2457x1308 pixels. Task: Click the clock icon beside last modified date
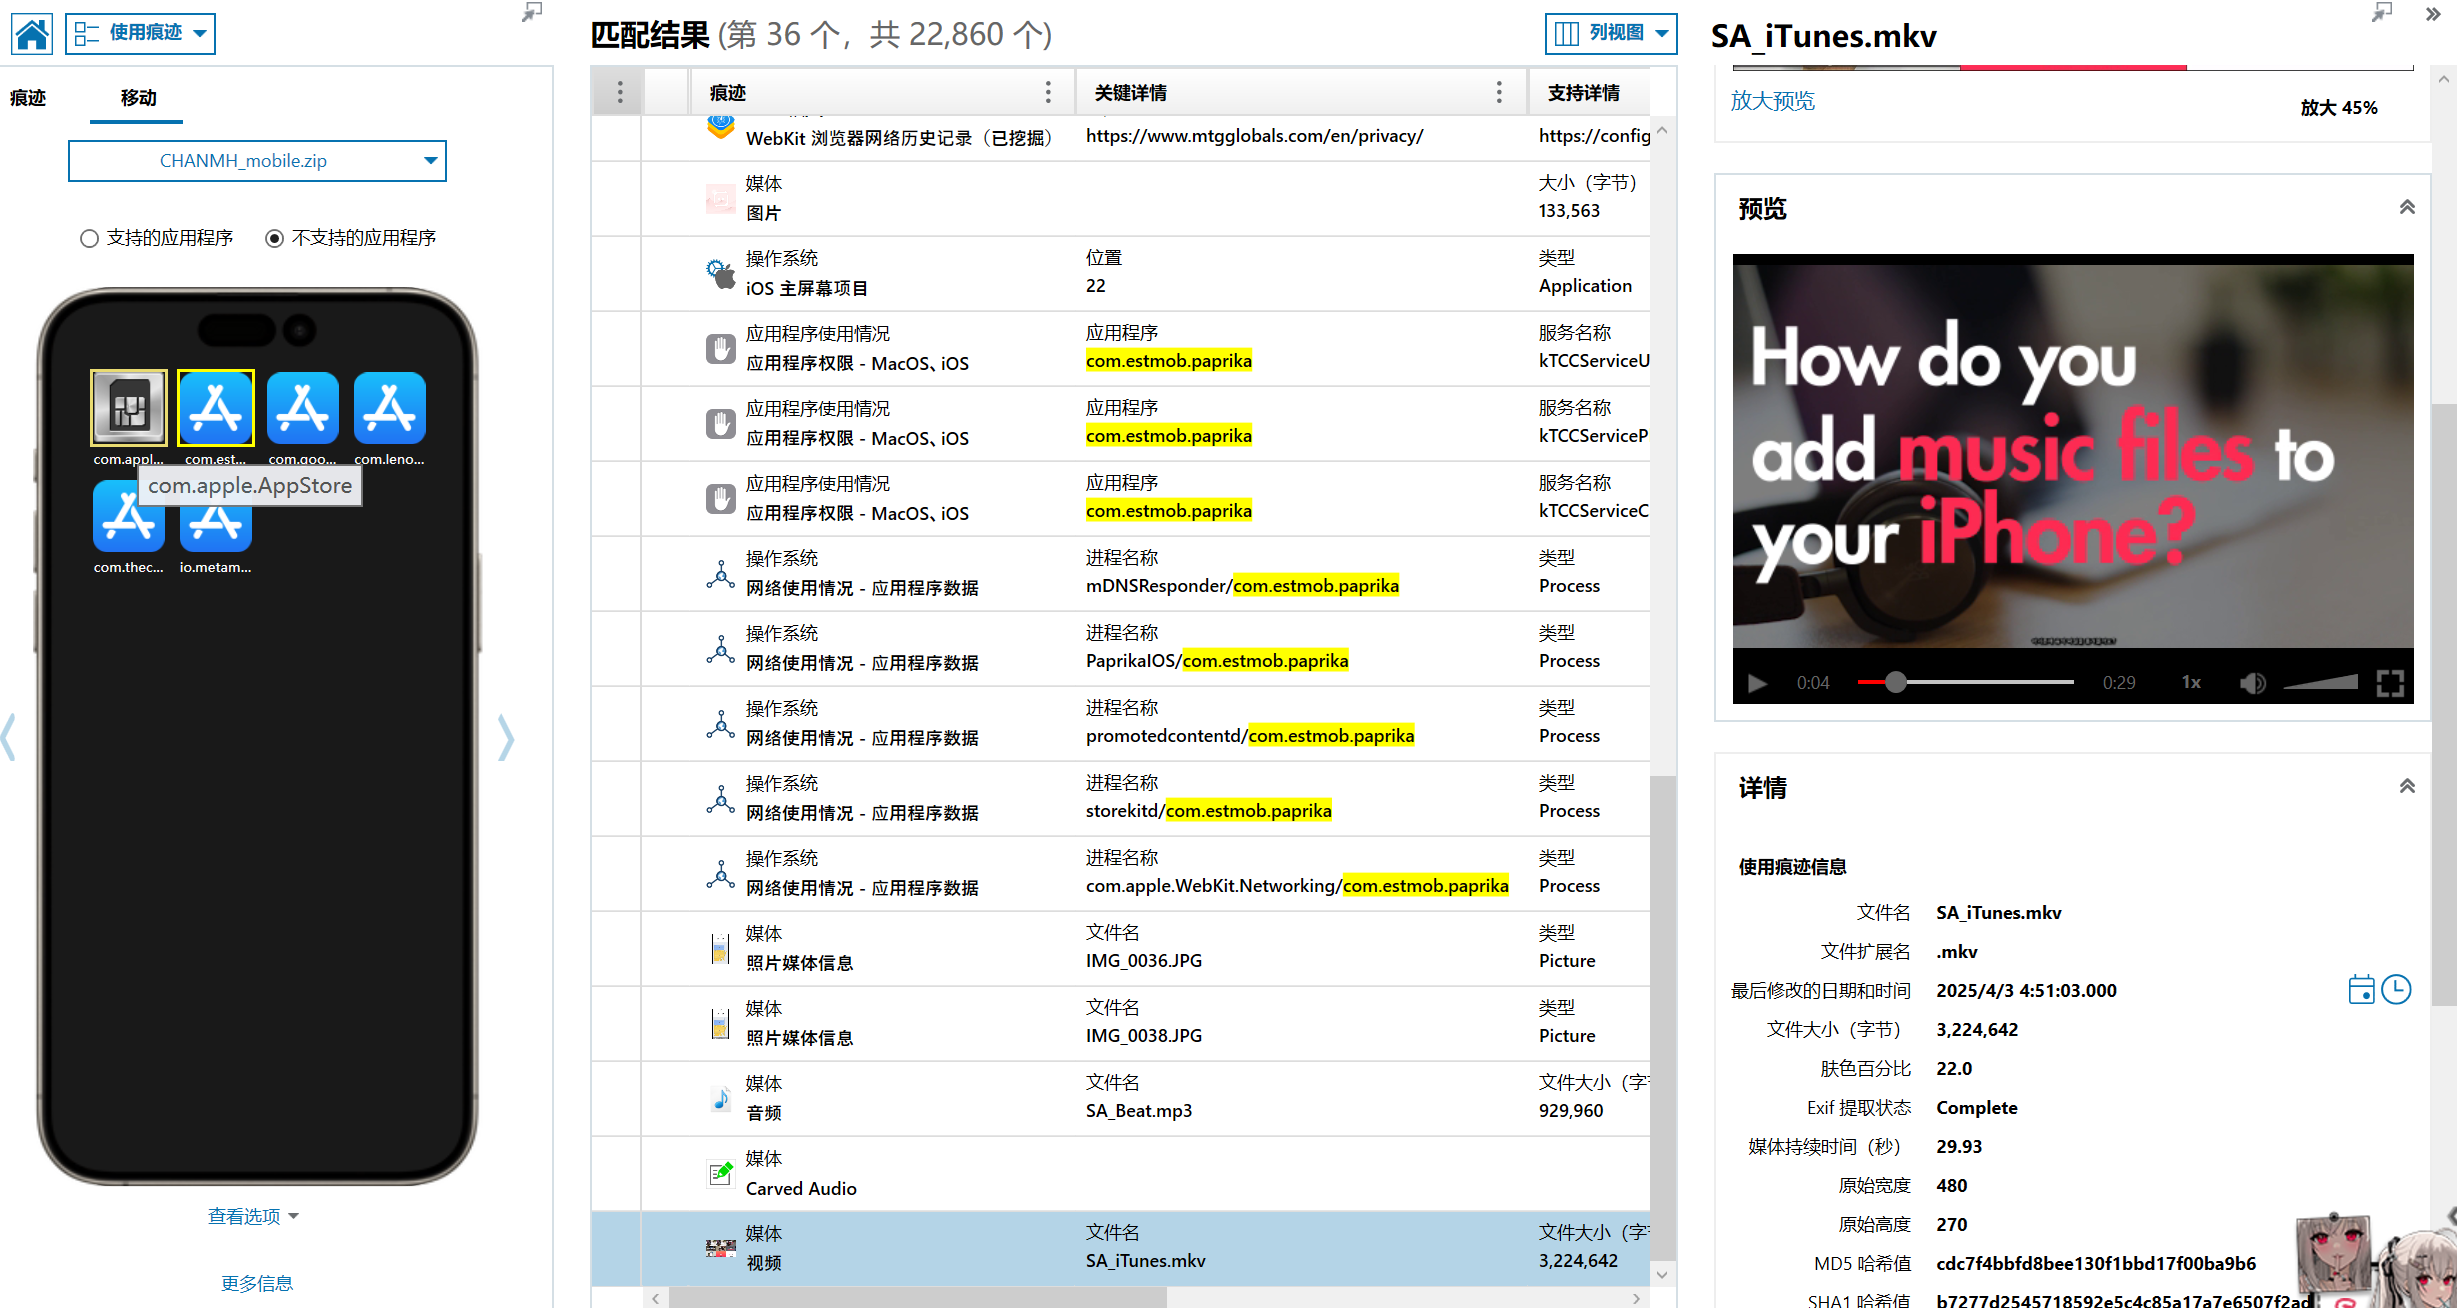[x=2396, y=990]
